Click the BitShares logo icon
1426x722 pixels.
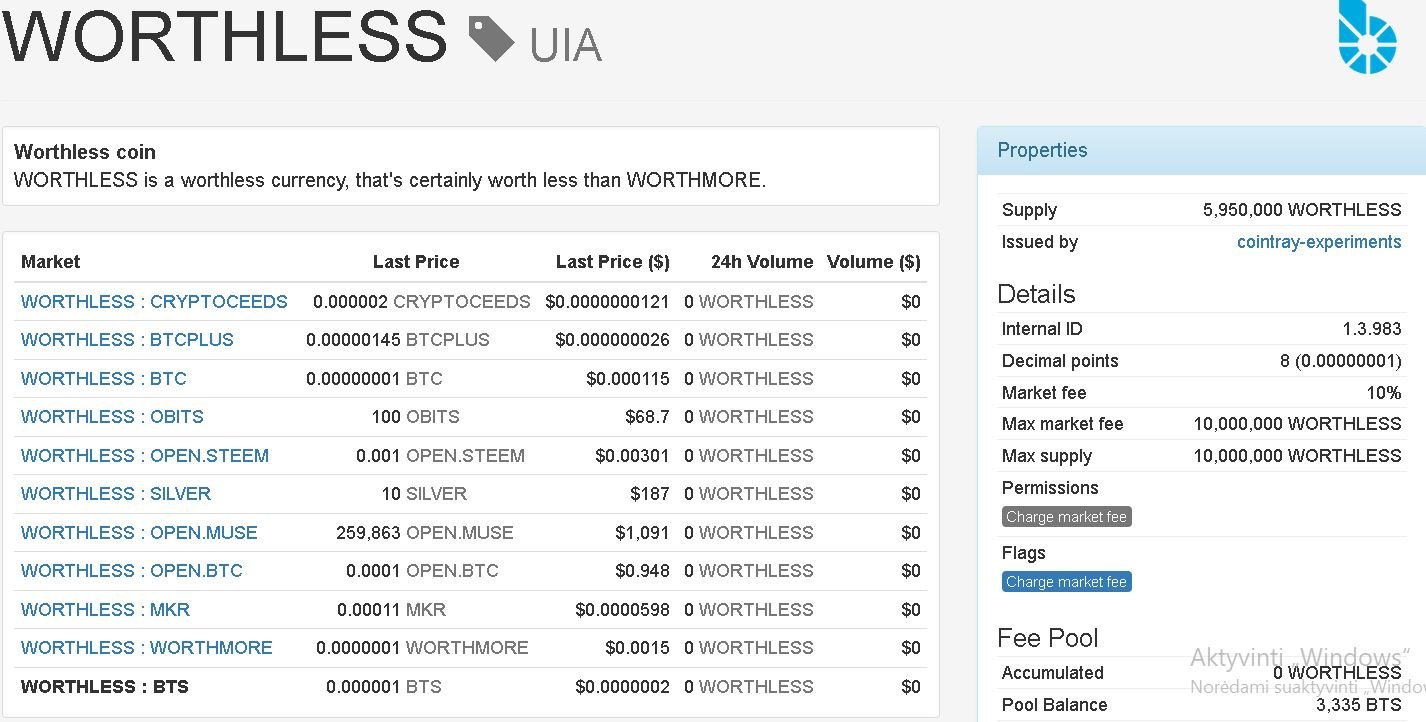coord(1367,38)
